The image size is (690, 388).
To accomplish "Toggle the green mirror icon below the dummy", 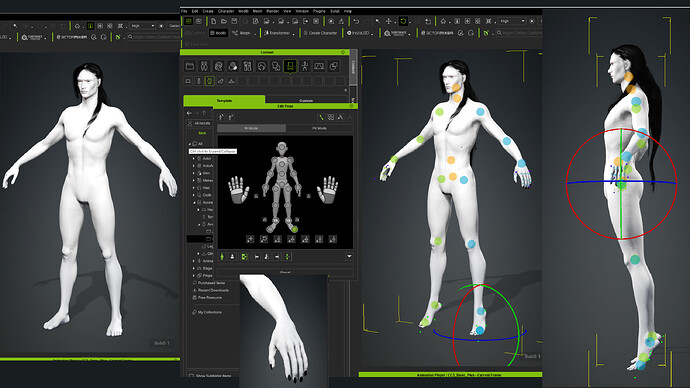I will (x=245, y=256).
